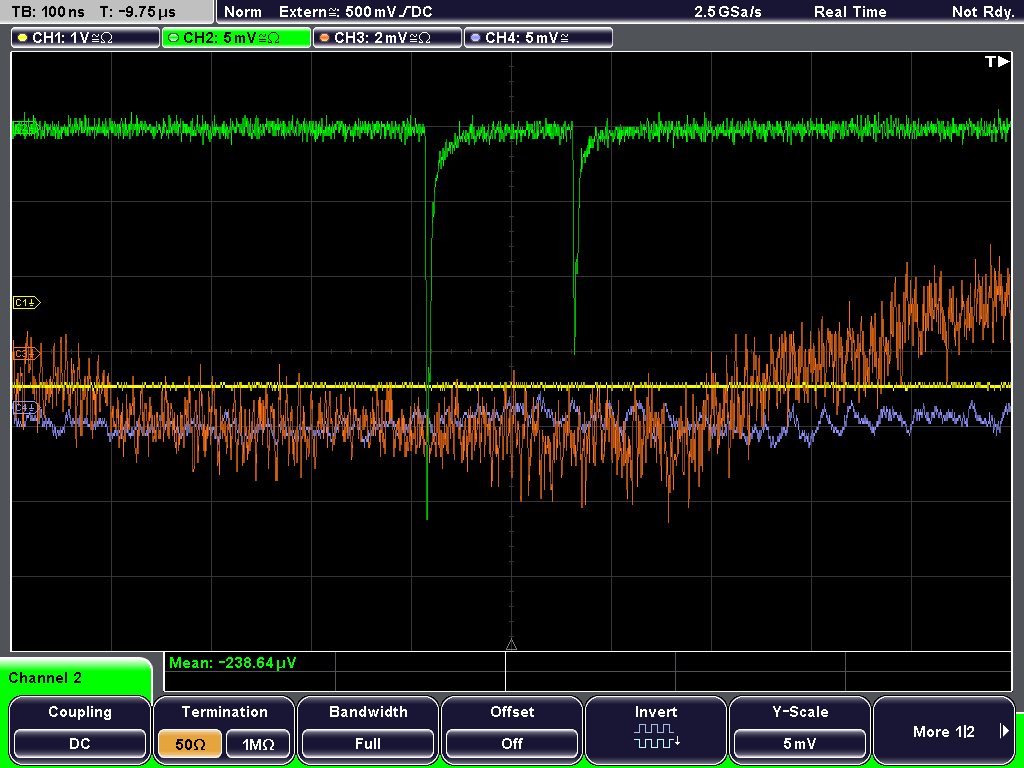This screenshot has height=768, width=1024.
Task: Click the yellow C1 ground level marker
Action: (27, 302)
